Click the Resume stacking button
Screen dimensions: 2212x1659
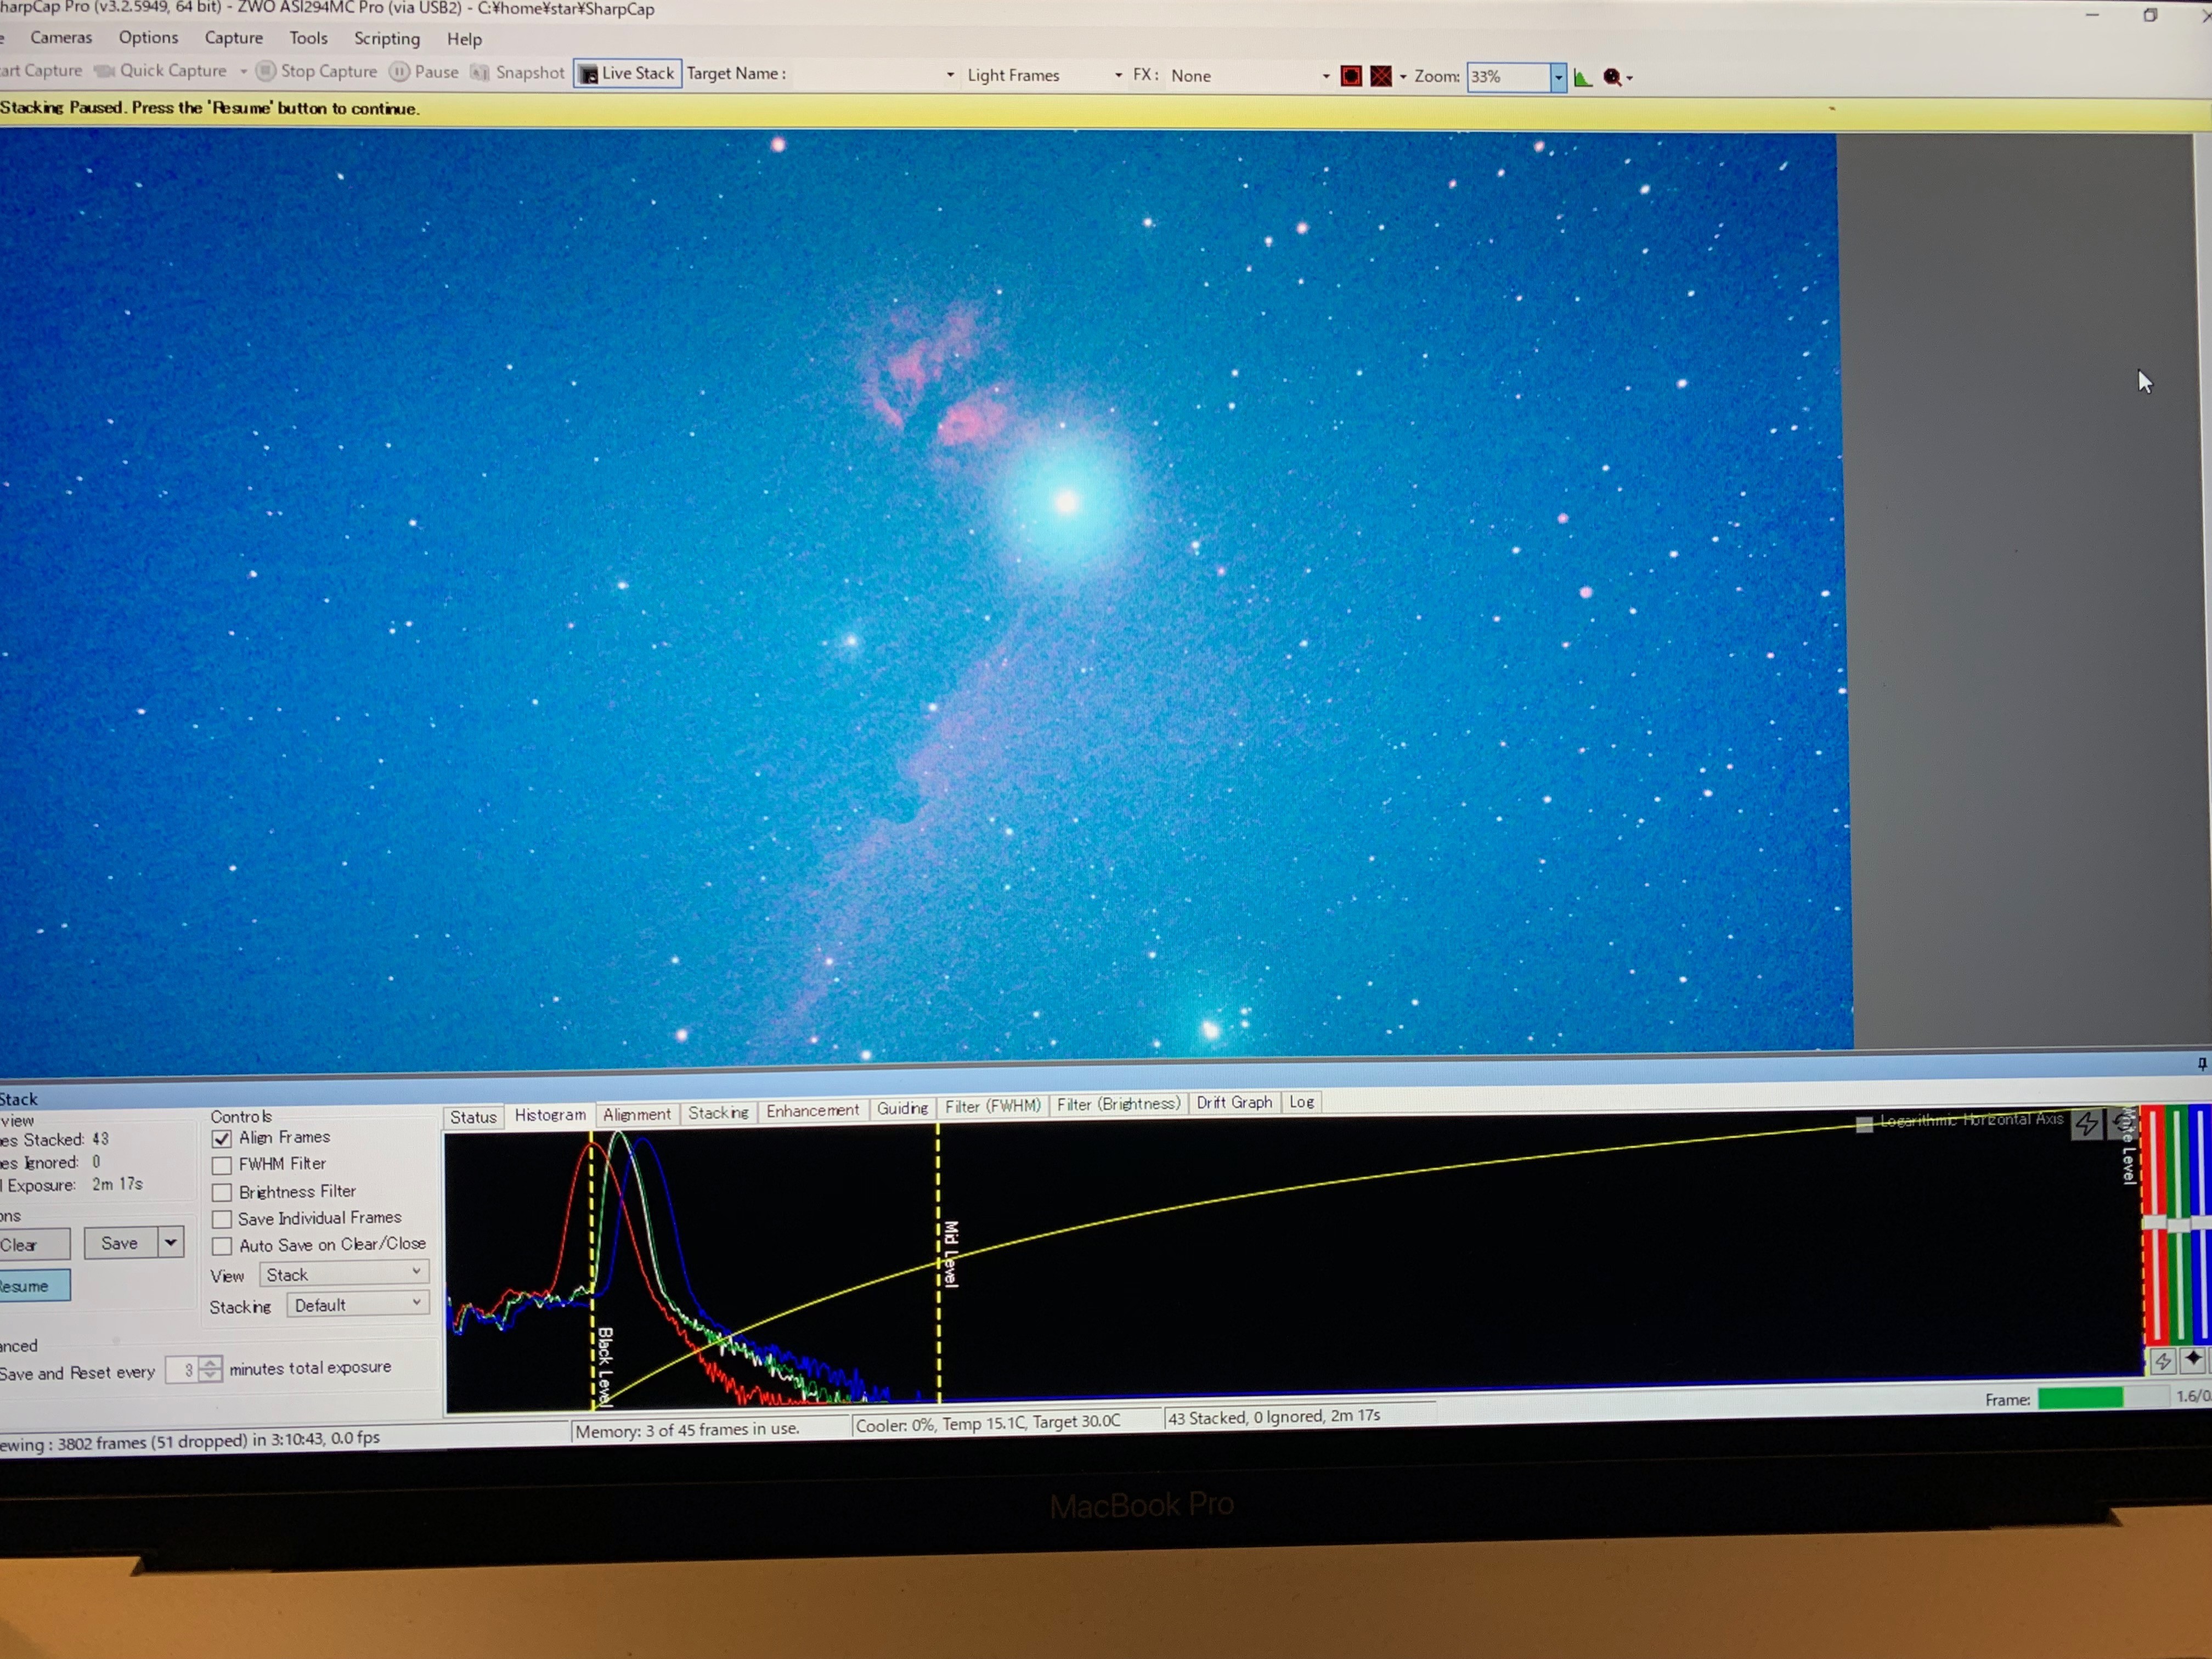coord(30,1286)
